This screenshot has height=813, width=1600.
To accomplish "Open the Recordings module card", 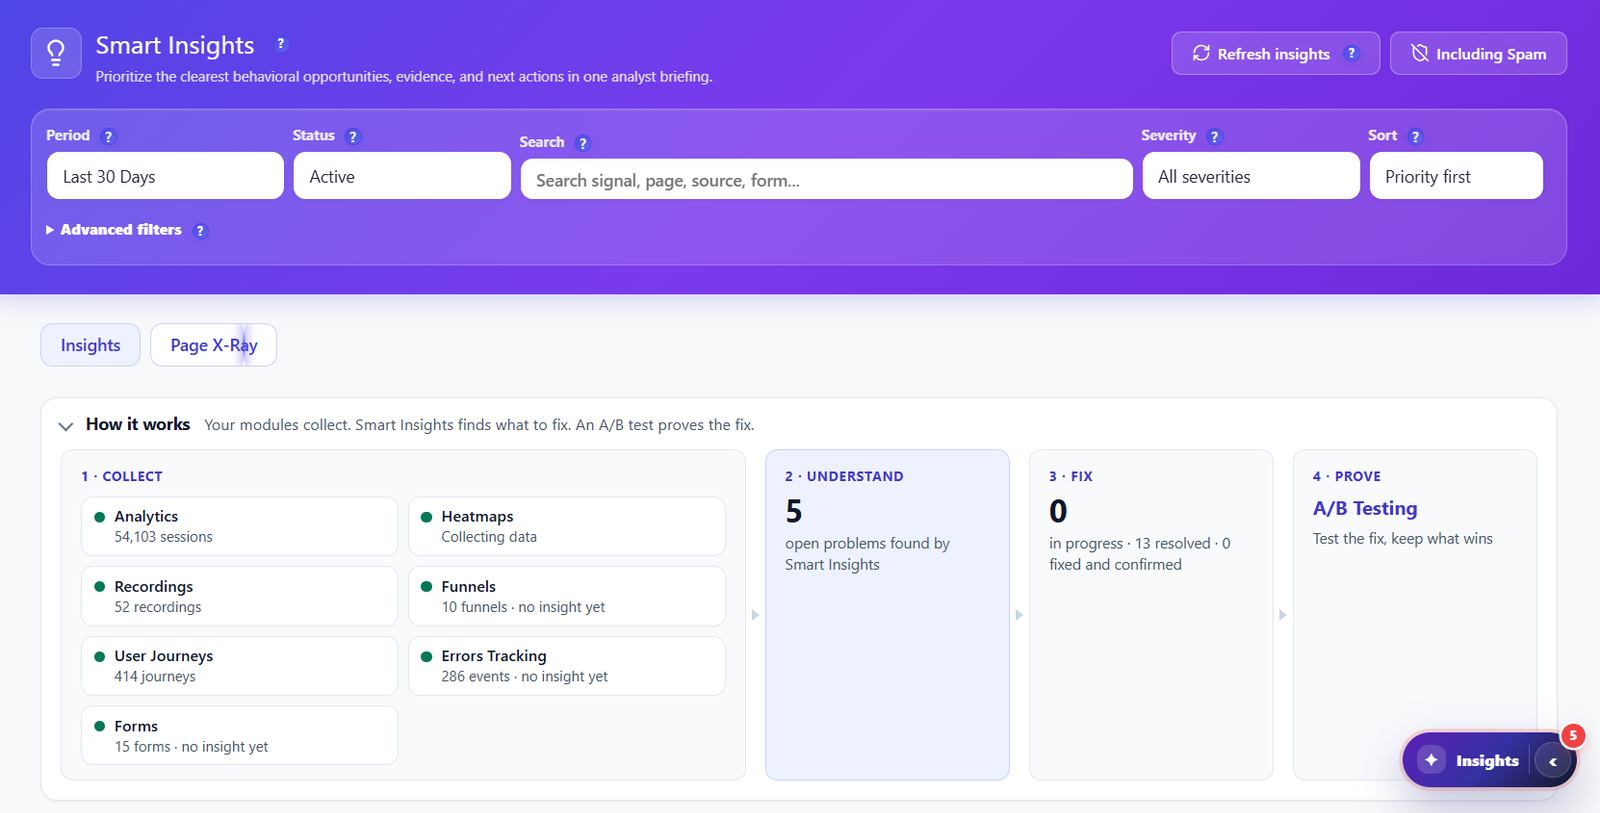I will [239, 596].
